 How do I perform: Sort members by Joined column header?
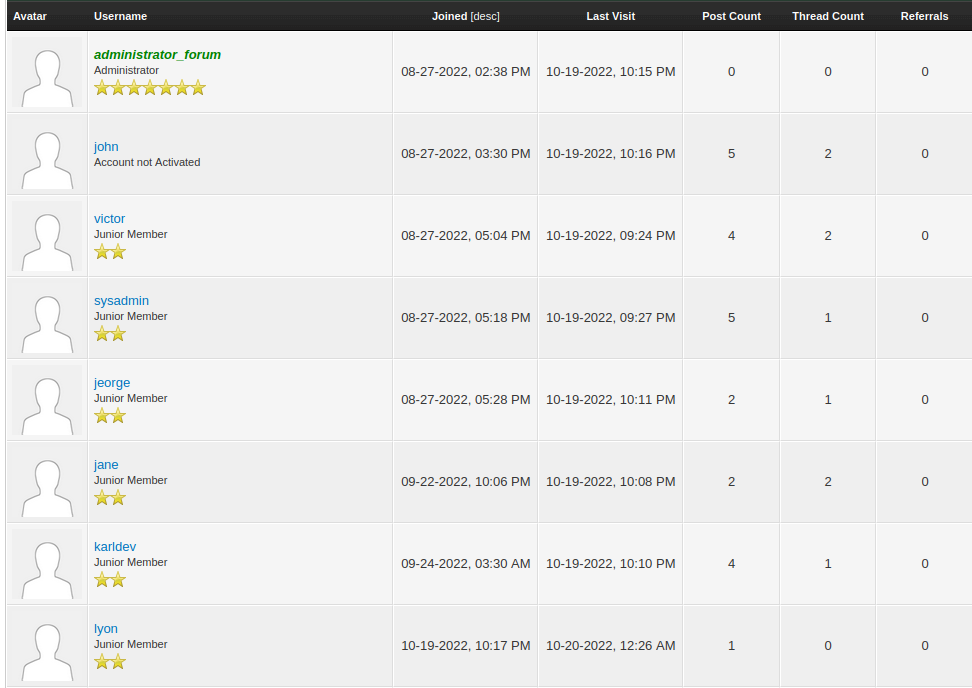tap(449, 16)
